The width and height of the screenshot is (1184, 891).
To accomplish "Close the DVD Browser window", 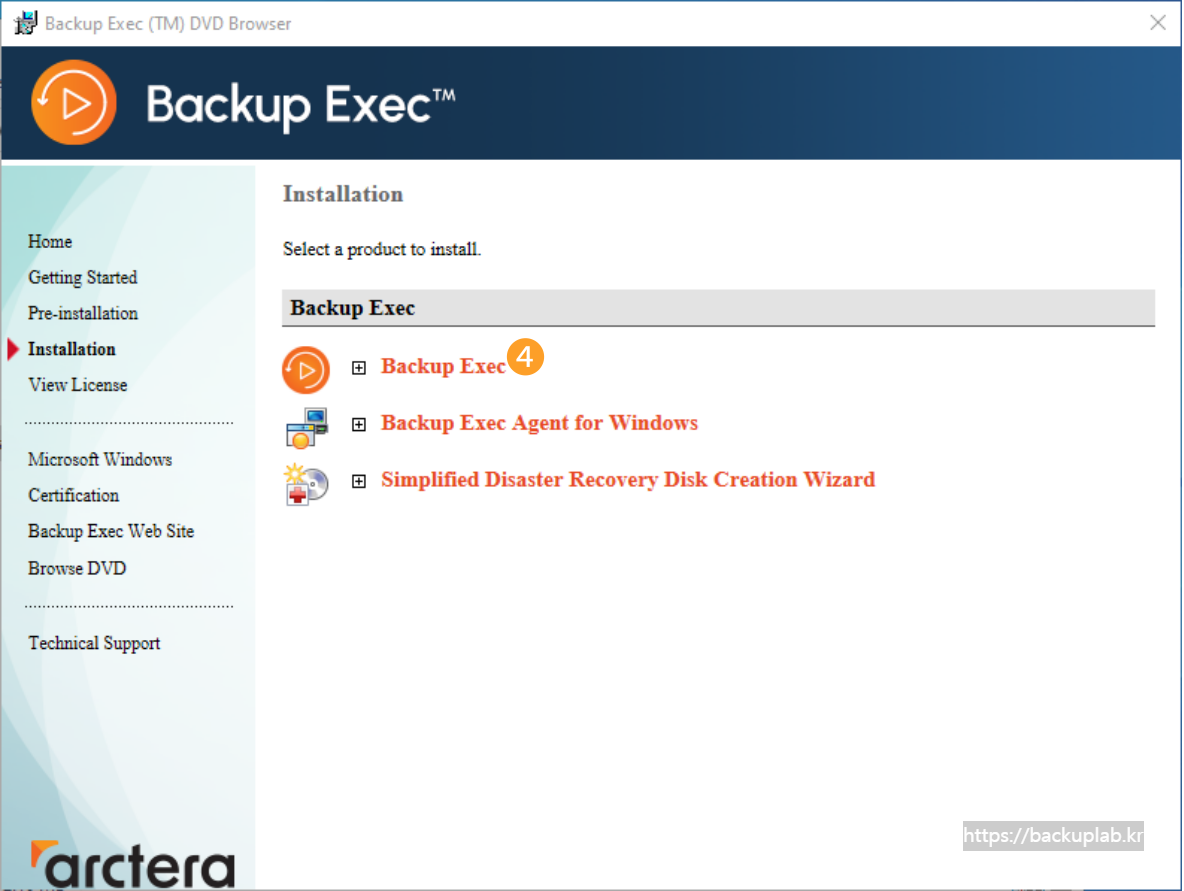I will [1158, 23].
